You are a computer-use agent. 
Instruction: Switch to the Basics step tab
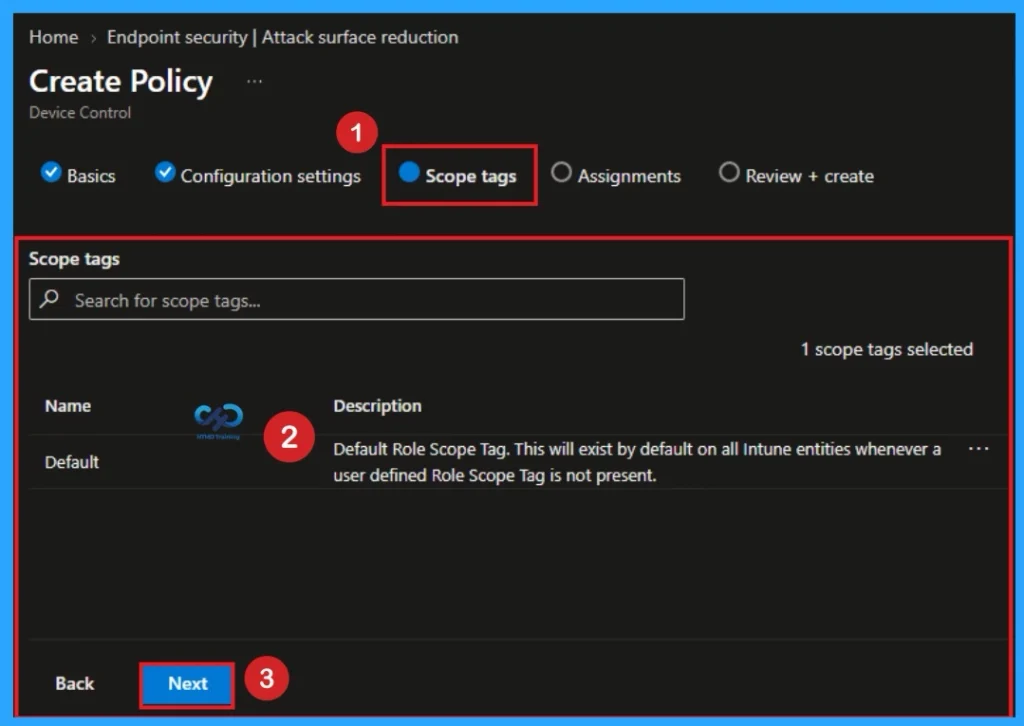coord(78,175)
